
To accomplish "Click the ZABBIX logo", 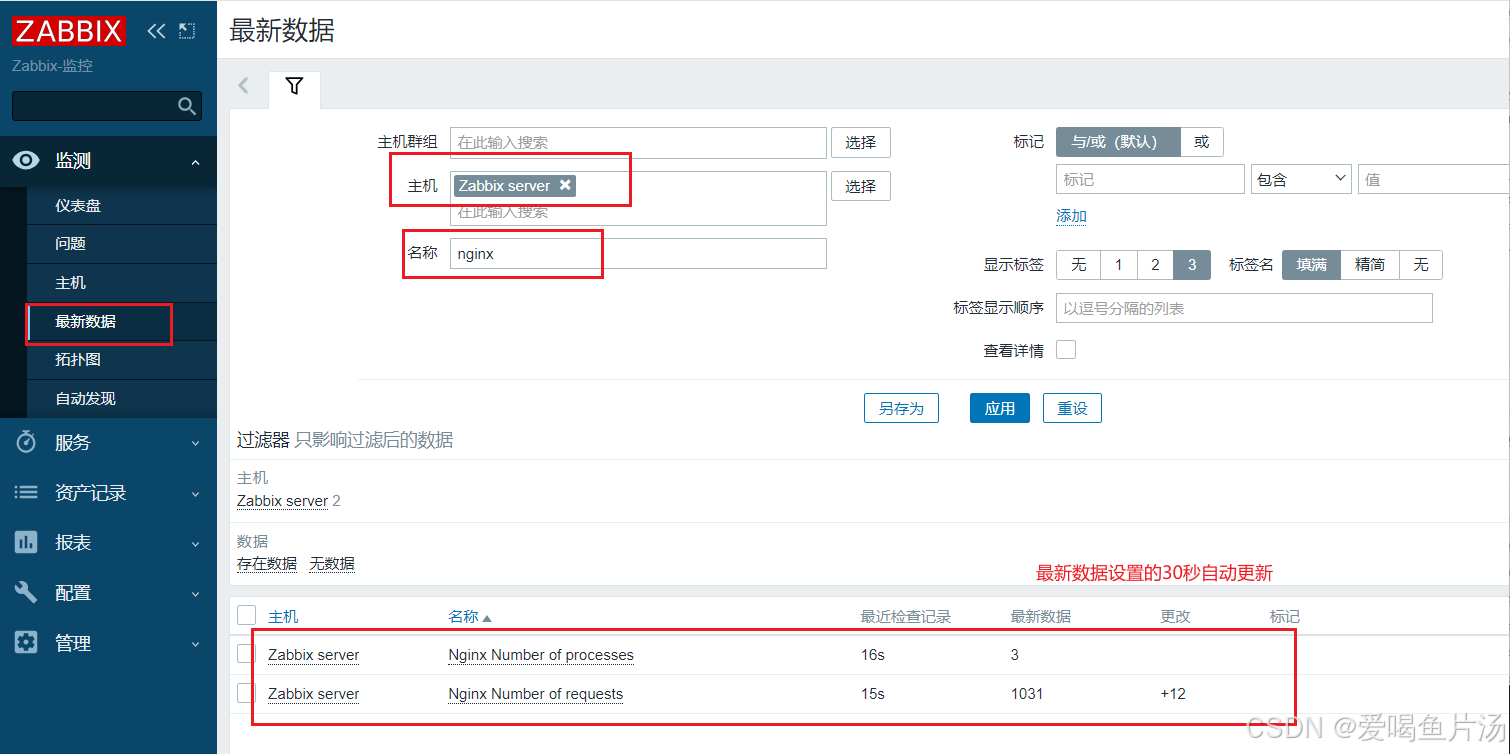I will 68,30.
